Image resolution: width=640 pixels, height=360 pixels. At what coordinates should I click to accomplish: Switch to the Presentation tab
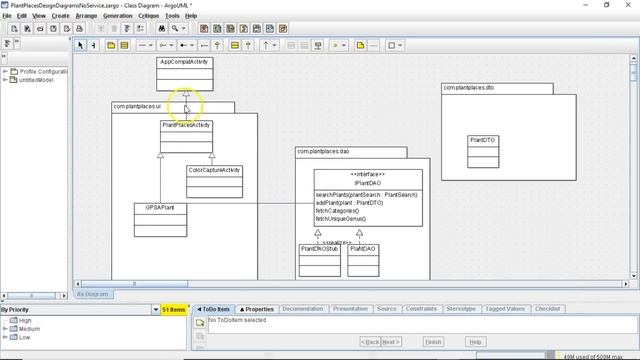pos(350,309)
